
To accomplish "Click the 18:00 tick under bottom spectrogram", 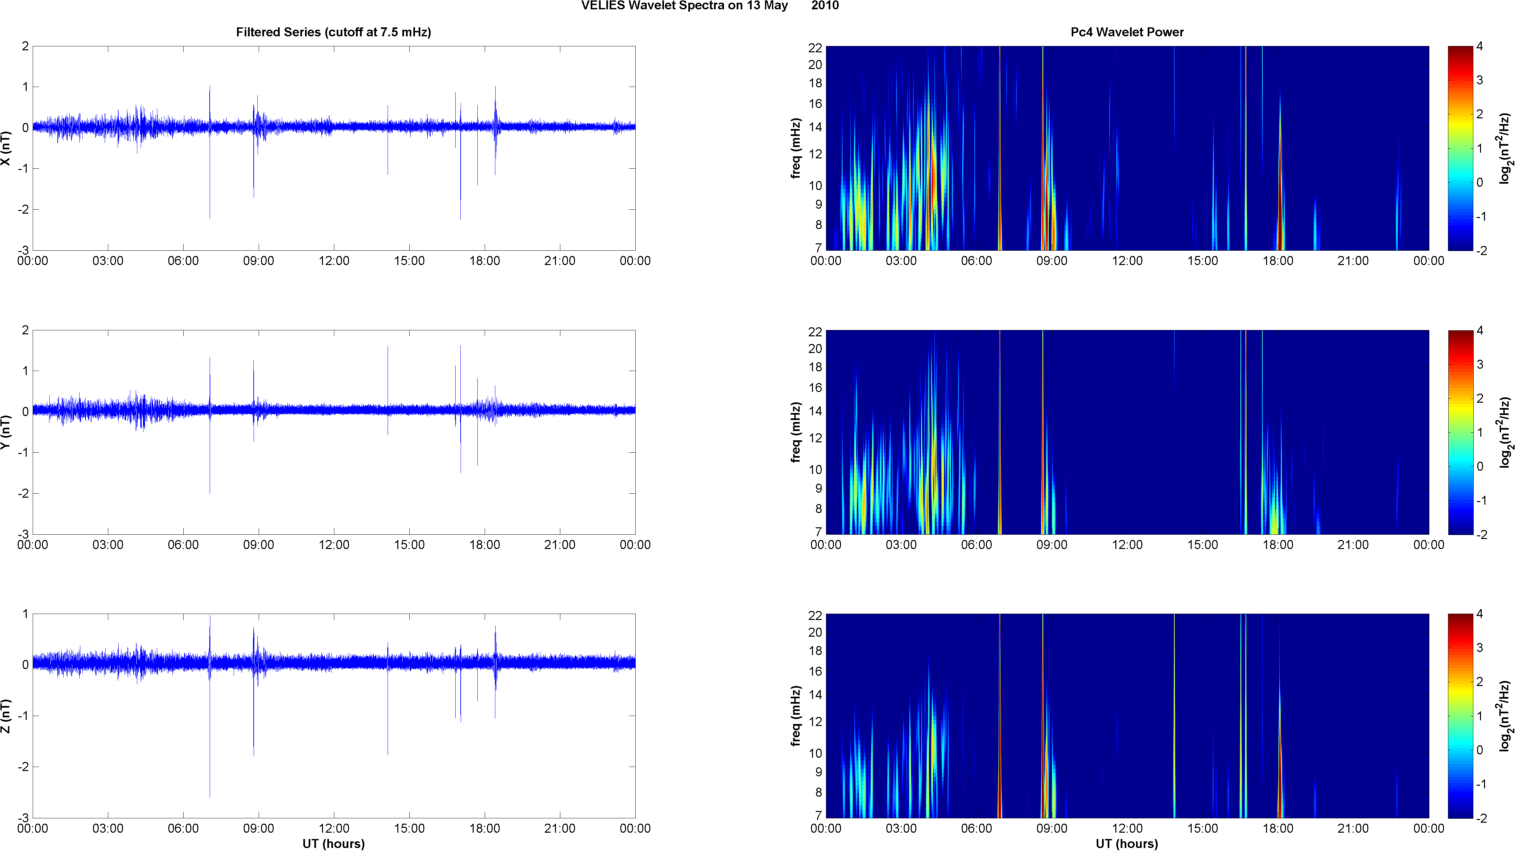I will 1277,829.
